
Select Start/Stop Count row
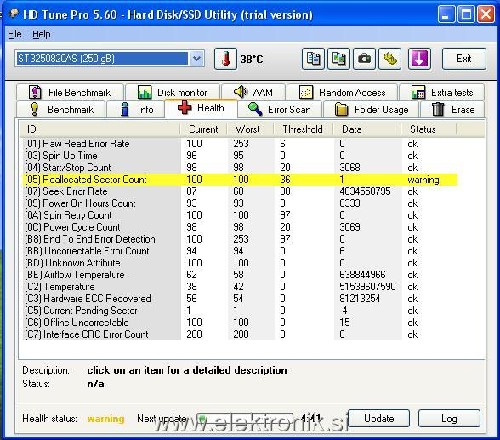coord(241,167)
